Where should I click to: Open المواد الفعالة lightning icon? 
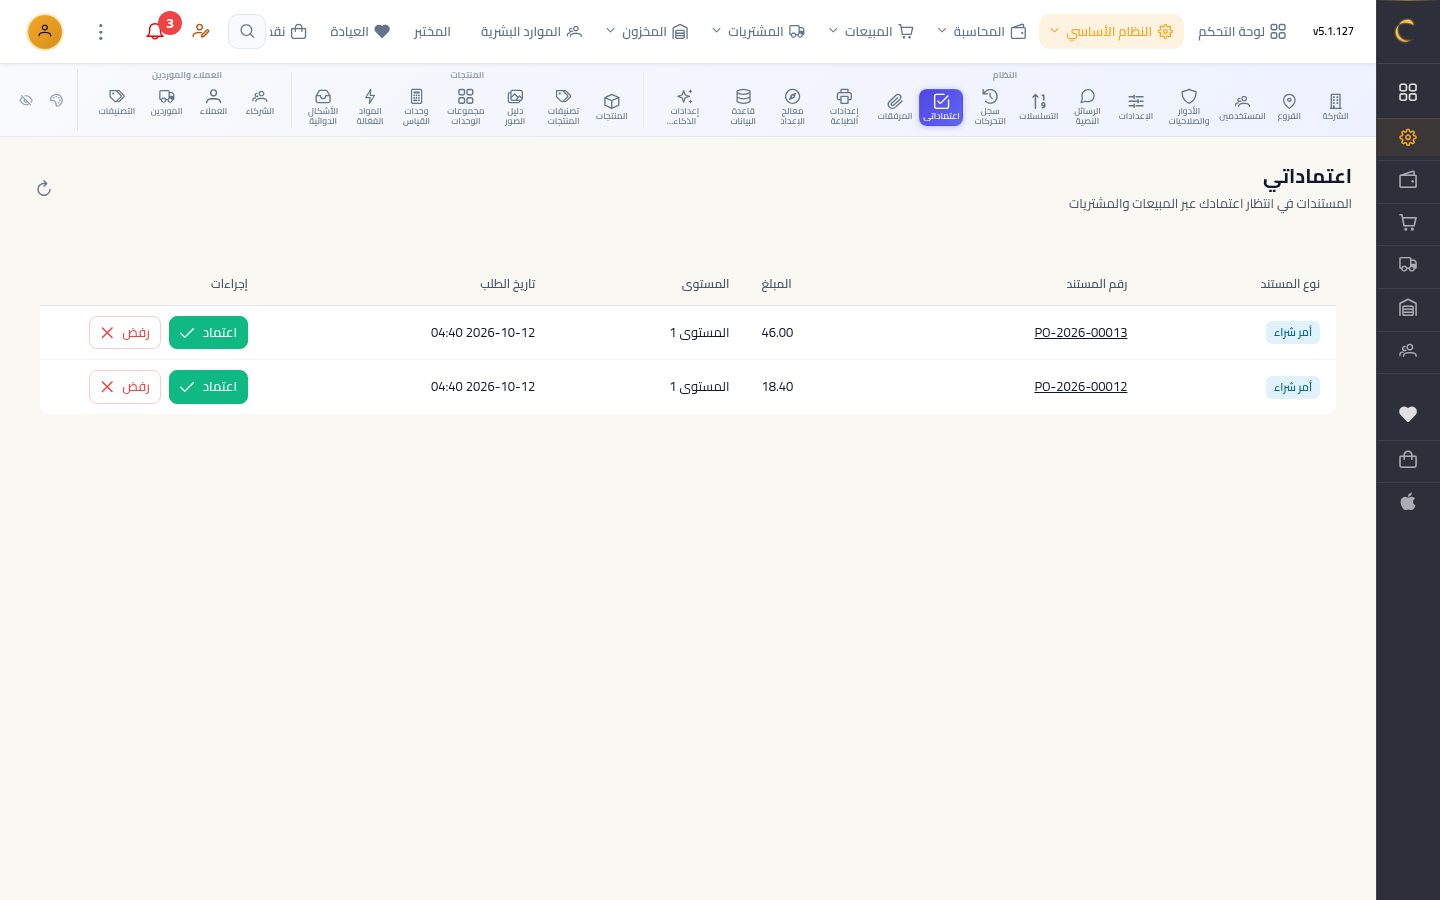pyautogui.click(x=370, y=106)
